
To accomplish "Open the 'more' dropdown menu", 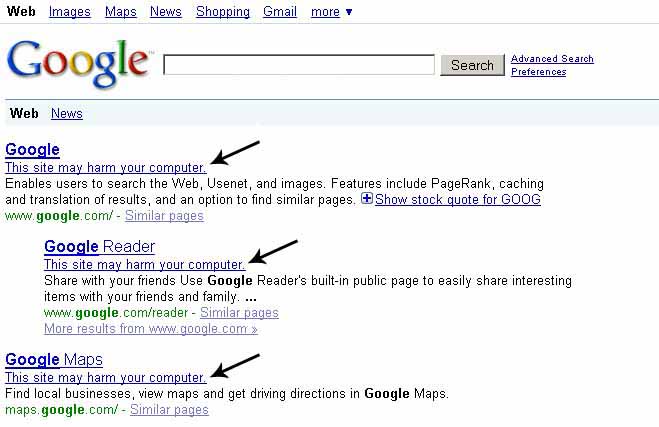I will [331, 12].
